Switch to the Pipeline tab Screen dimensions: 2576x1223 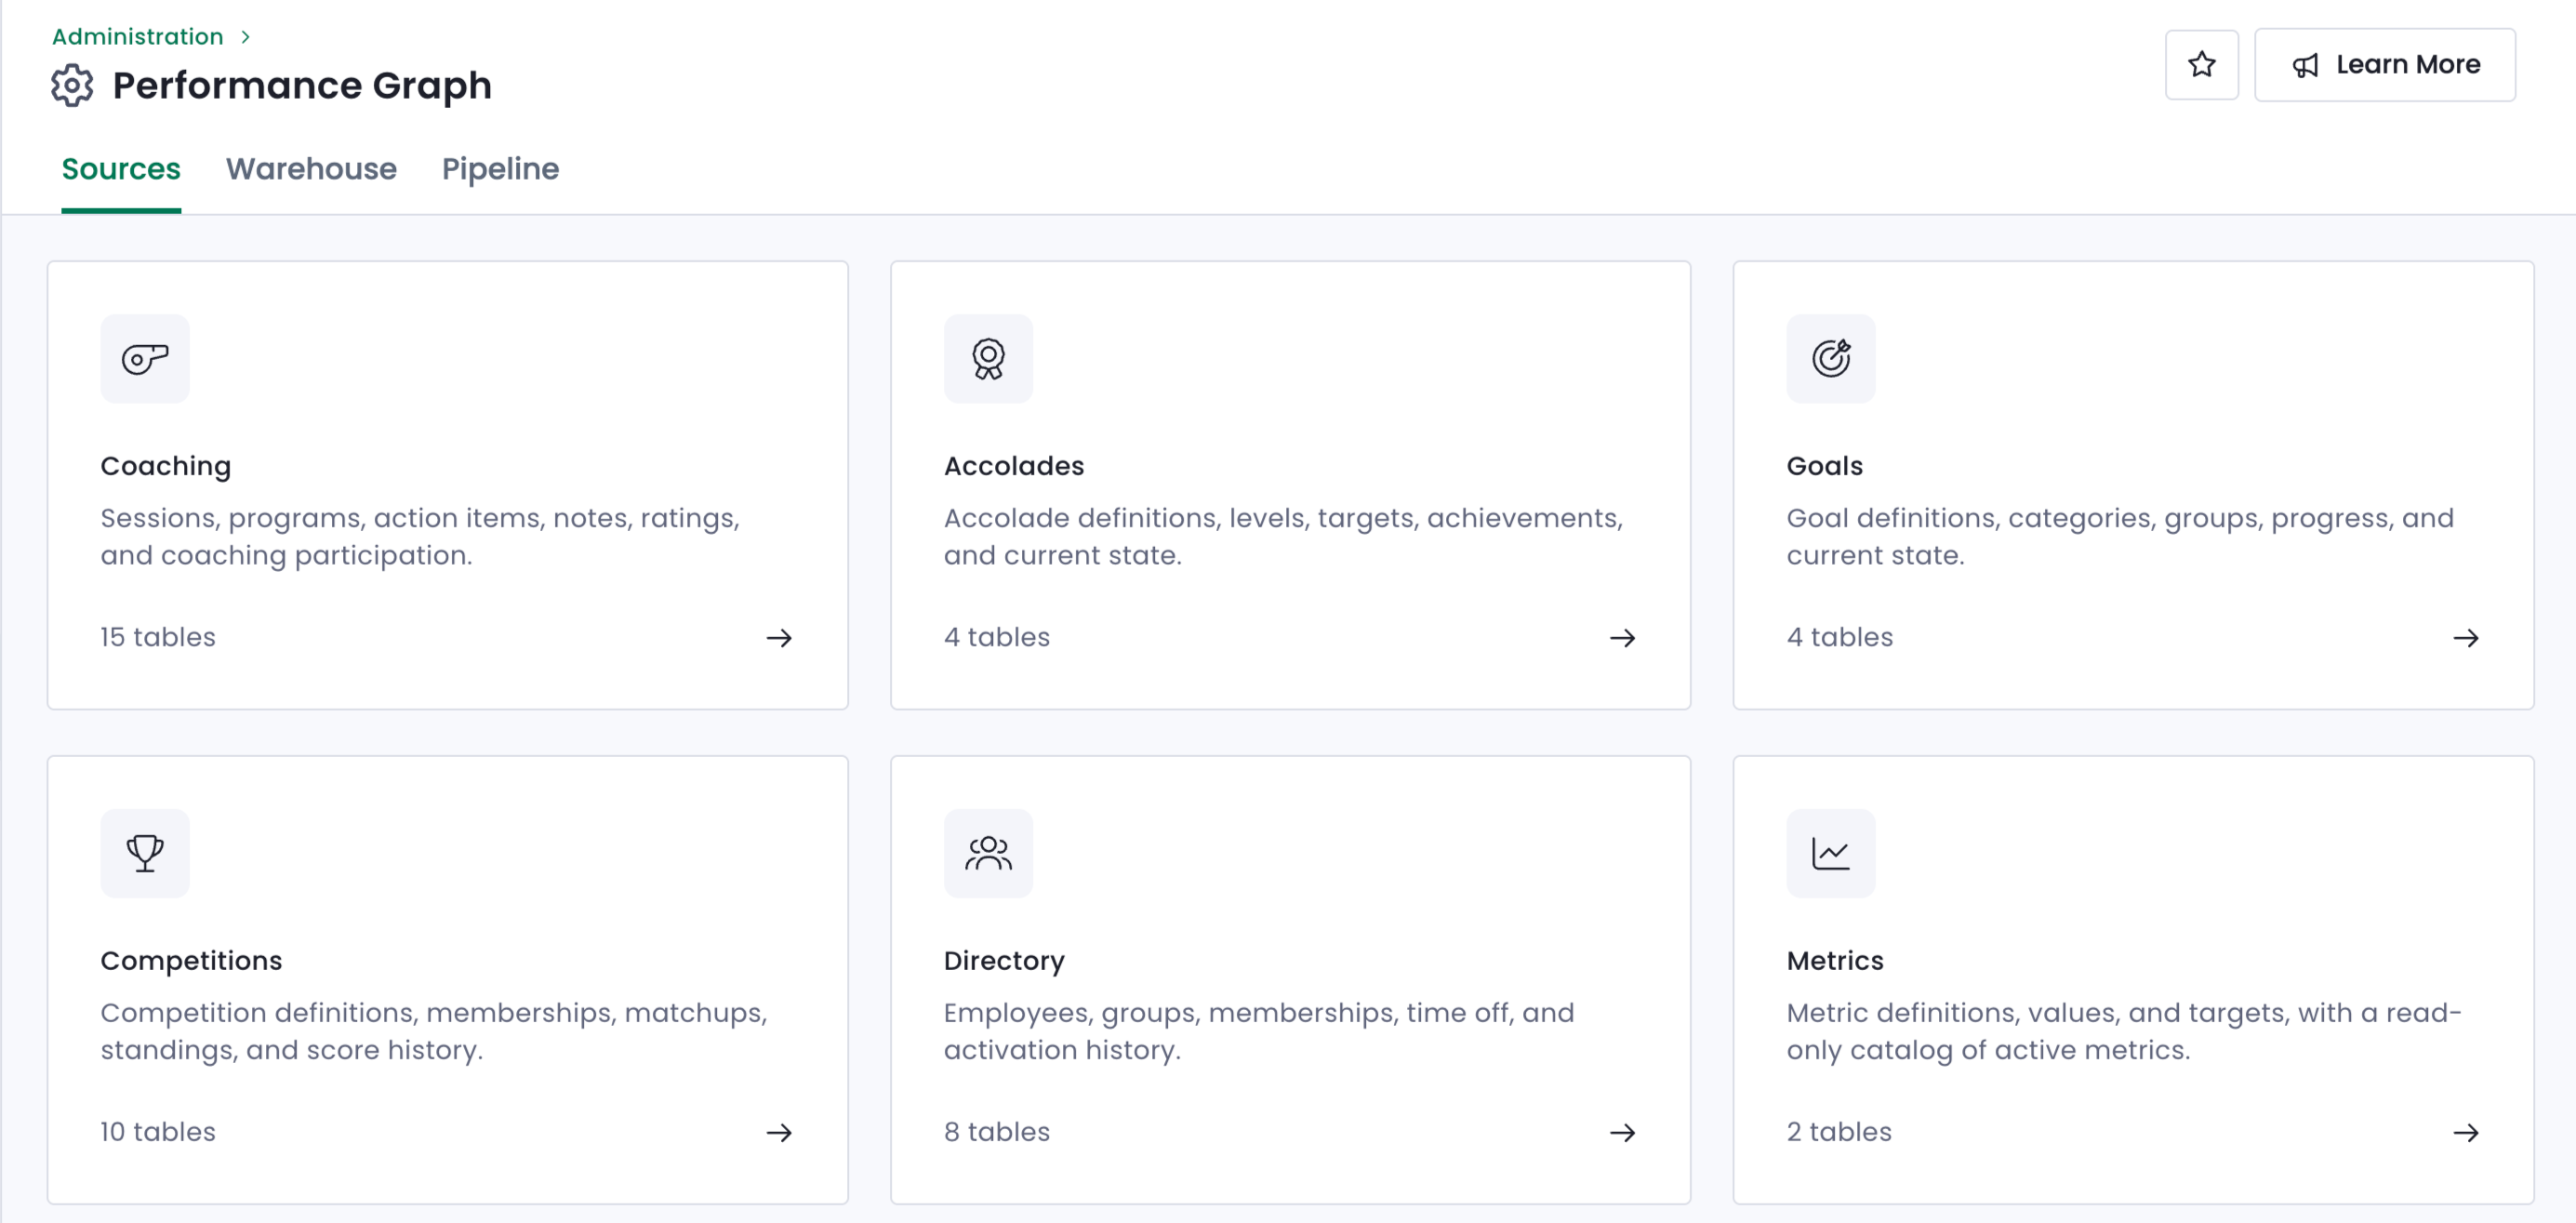pyautogui.click(x=500, y=169)
